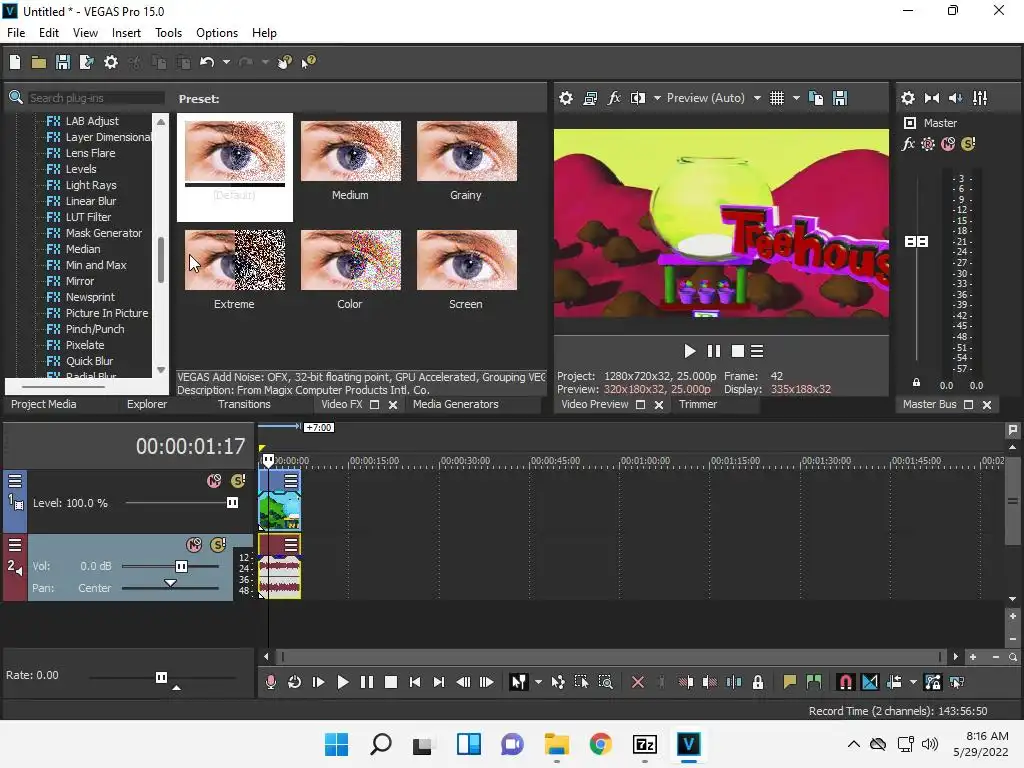The image size is (1024, 768).
Task: Open Media Generators tab
Action: pos(456,404)
